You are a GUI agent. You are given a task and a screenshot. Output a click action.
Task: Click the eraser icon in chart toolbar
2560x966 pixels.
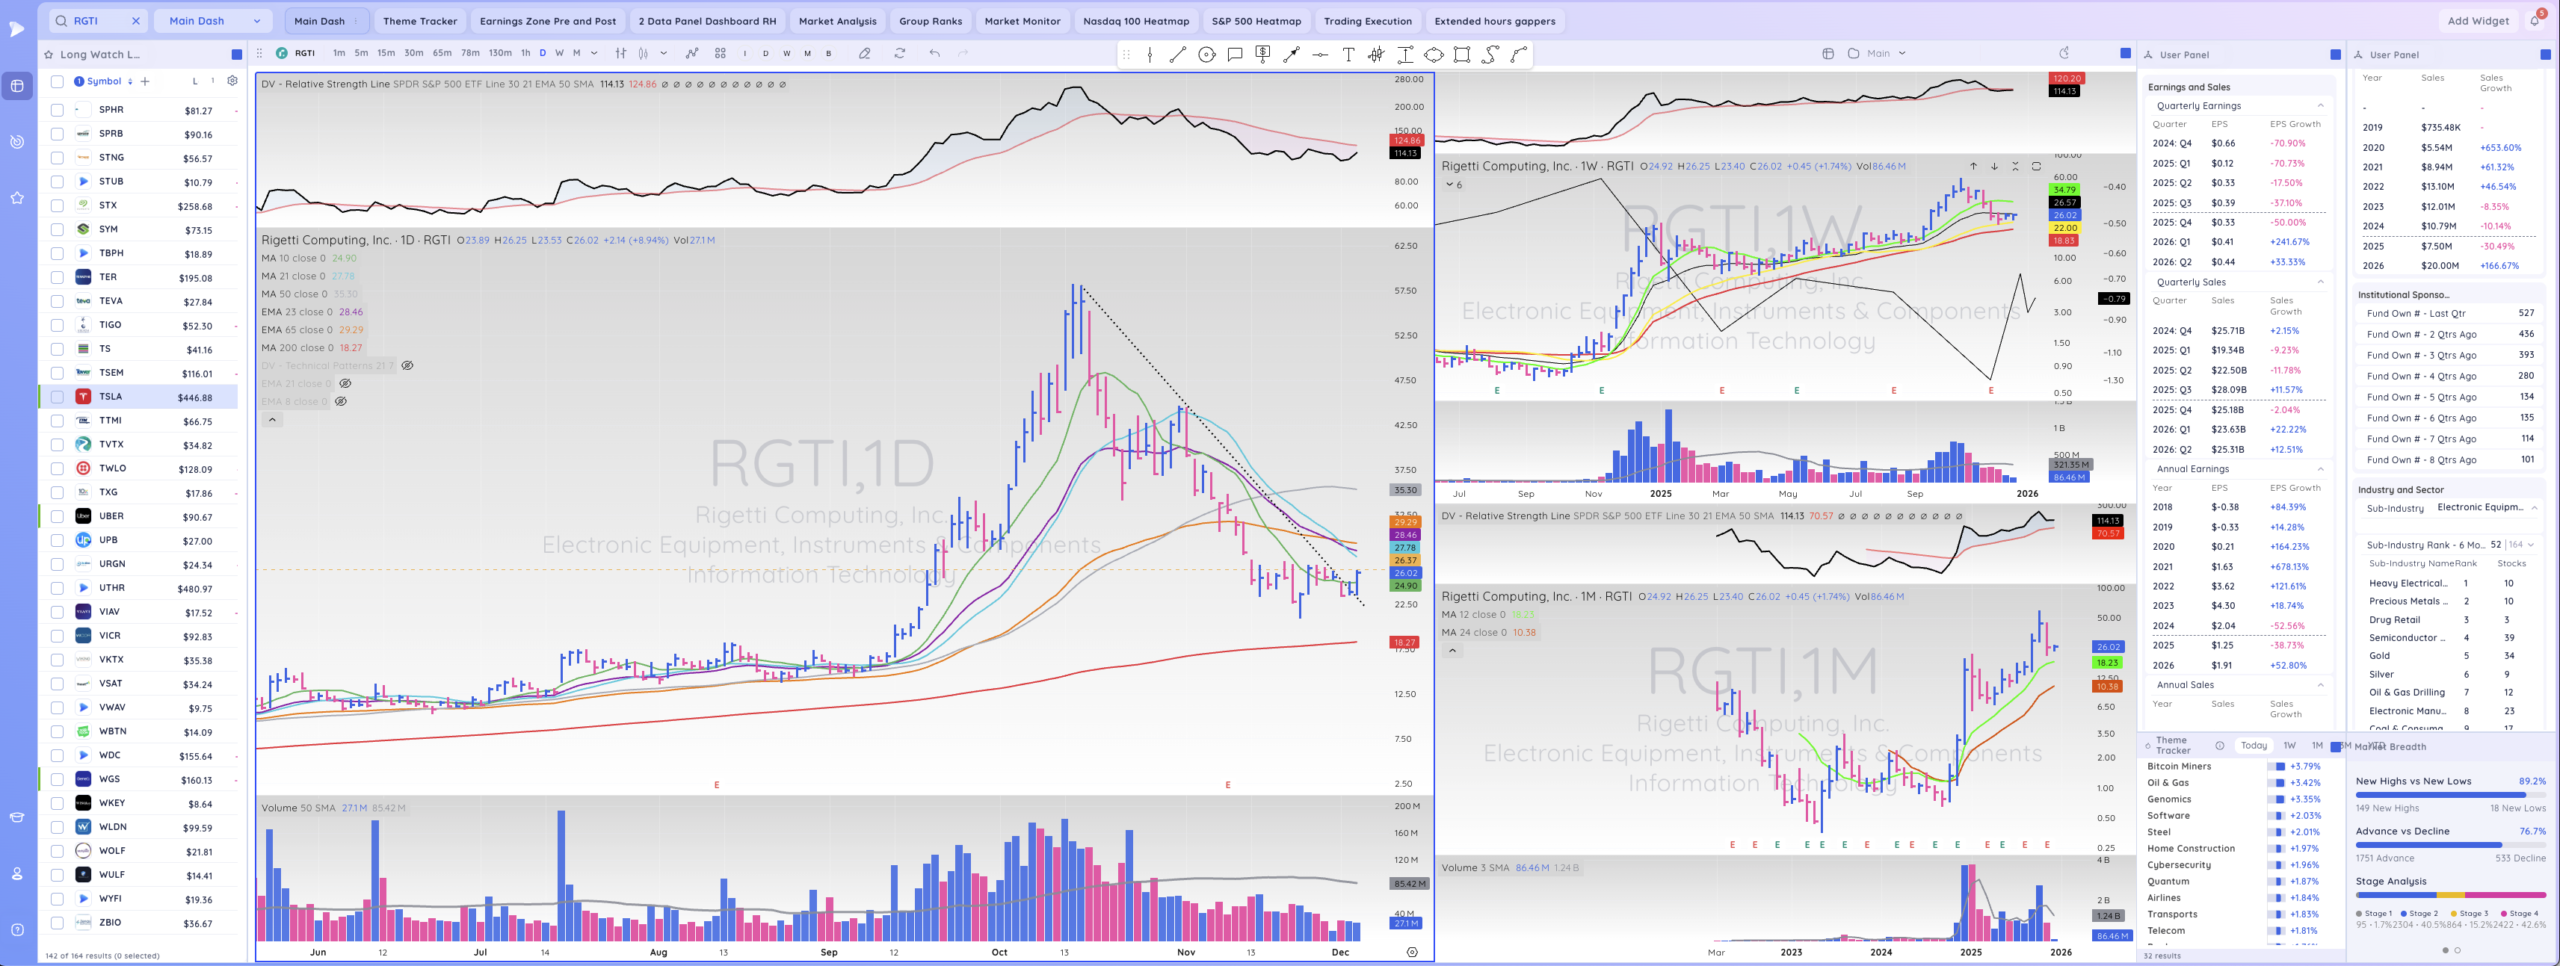(864, 53)
